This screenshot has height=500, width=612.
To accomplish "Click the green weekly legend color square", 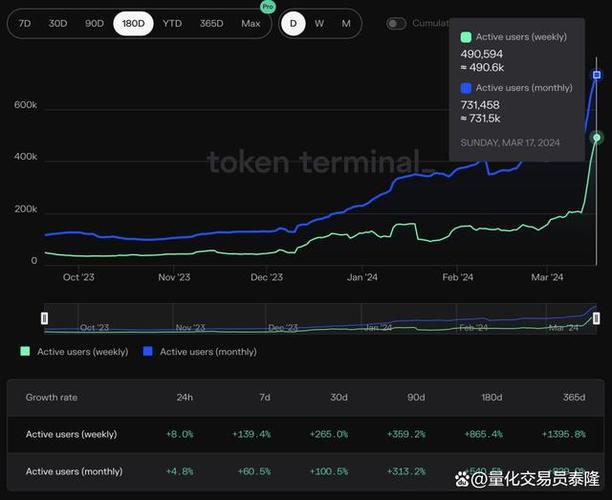I will (25, 351).
